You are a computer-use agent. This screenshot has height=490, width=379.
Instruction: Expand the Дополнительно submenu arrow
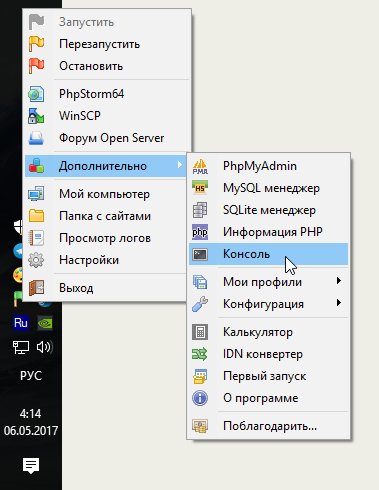(x=180, y=164)
